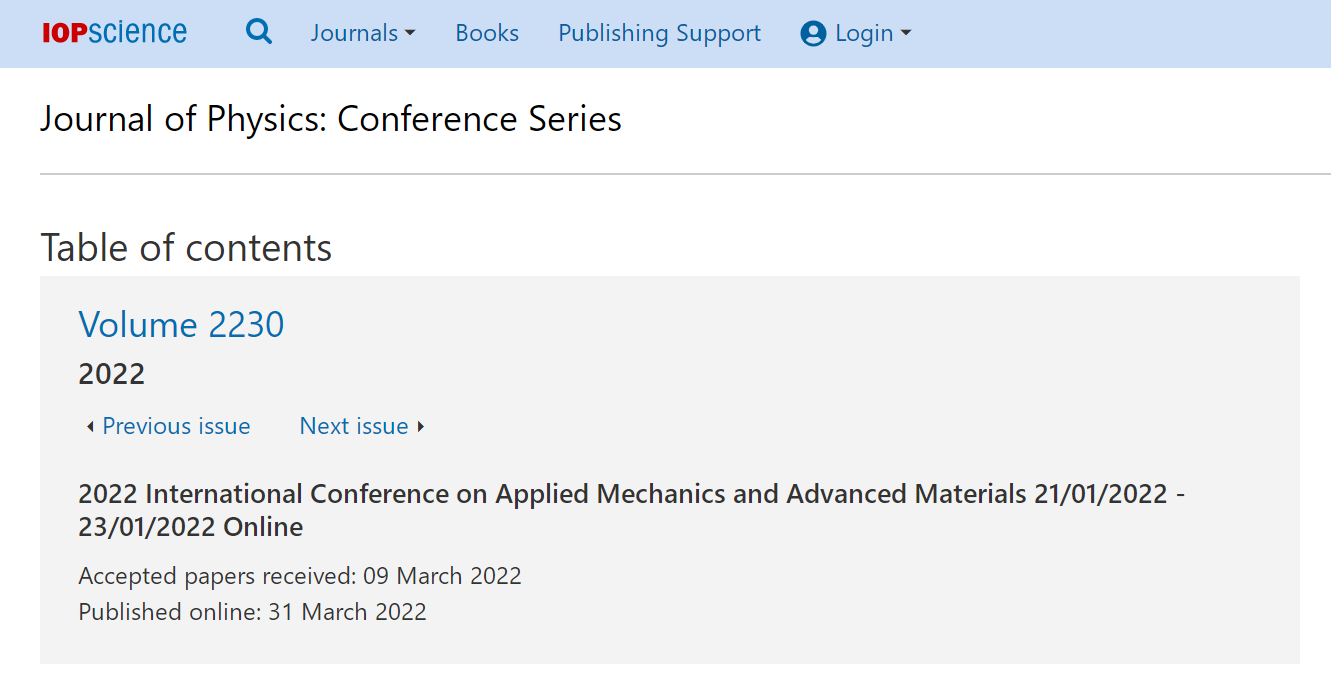This screenshot has width=1331, height=683.
Task: Click the caret arrow next to Login
Action: (x=906, y=34)
